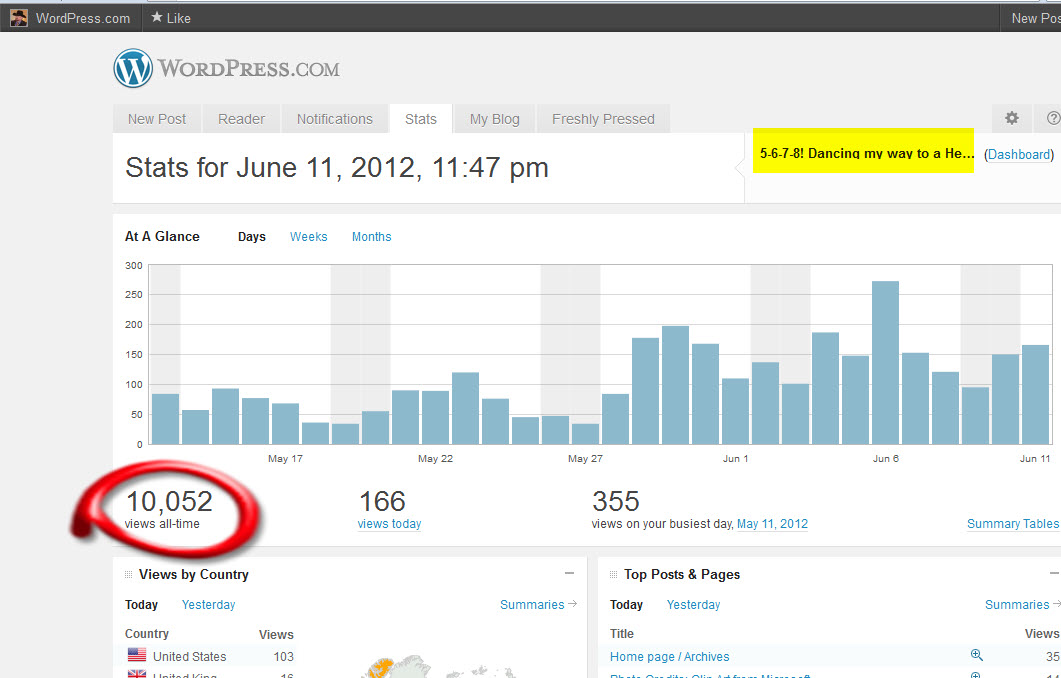Screen dimensions: 1061x678
Task: Go to the Freshly Pressed tab
Action: [603, 119]
